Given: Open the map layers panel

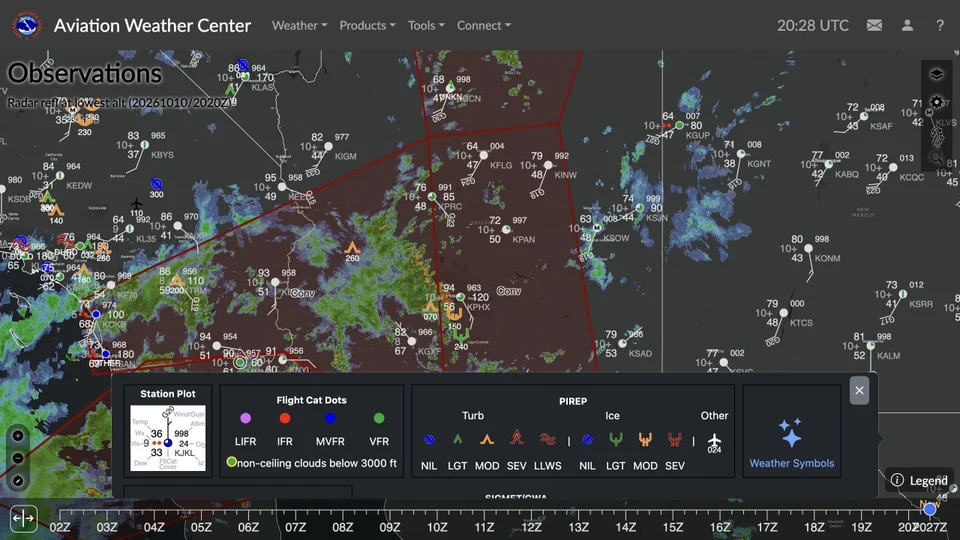Looking at the screenshot, I should pos(936,75).
